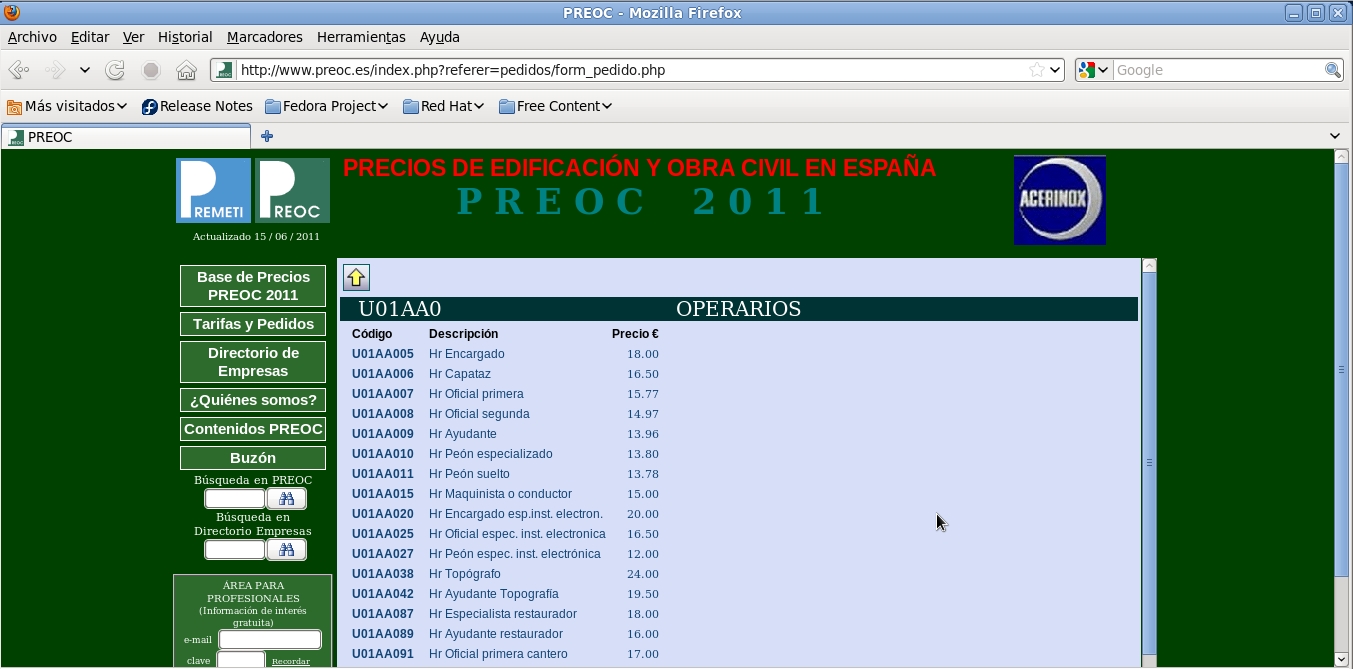Open the ¿Quiénes somos? page

point(253,400)
